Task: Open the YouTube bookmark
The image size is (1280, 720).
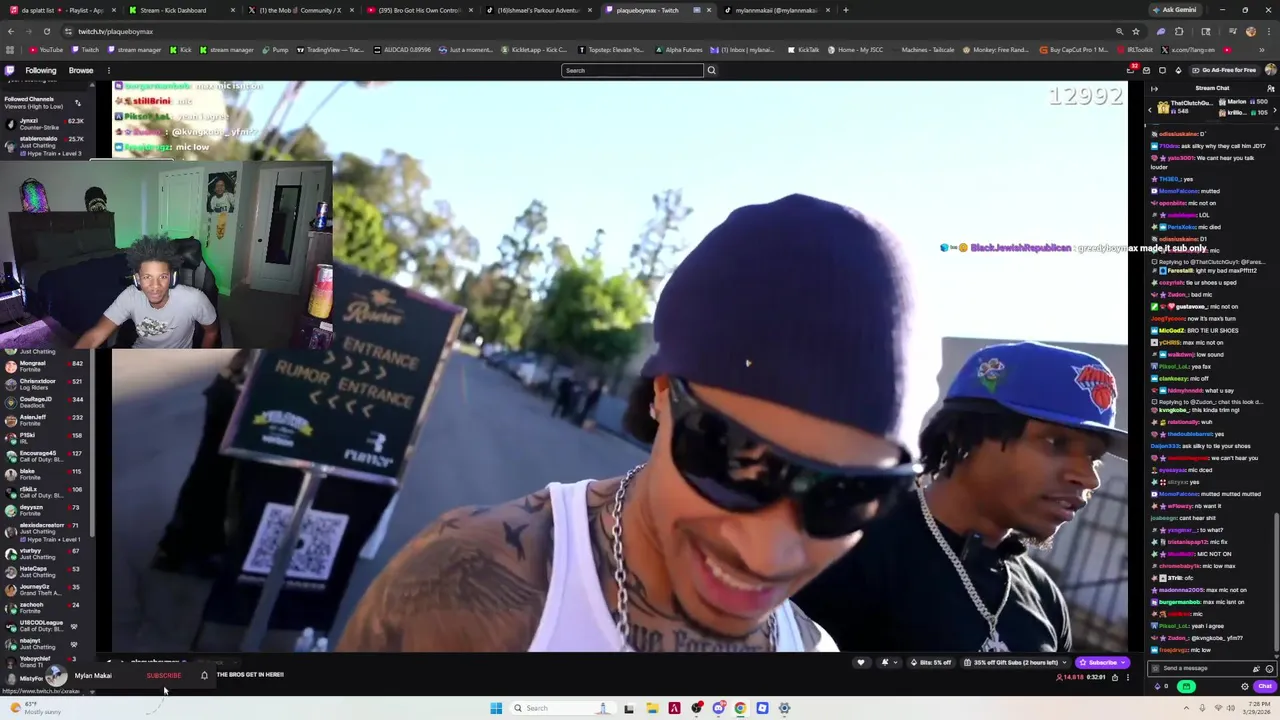Action: coord(46,50)
